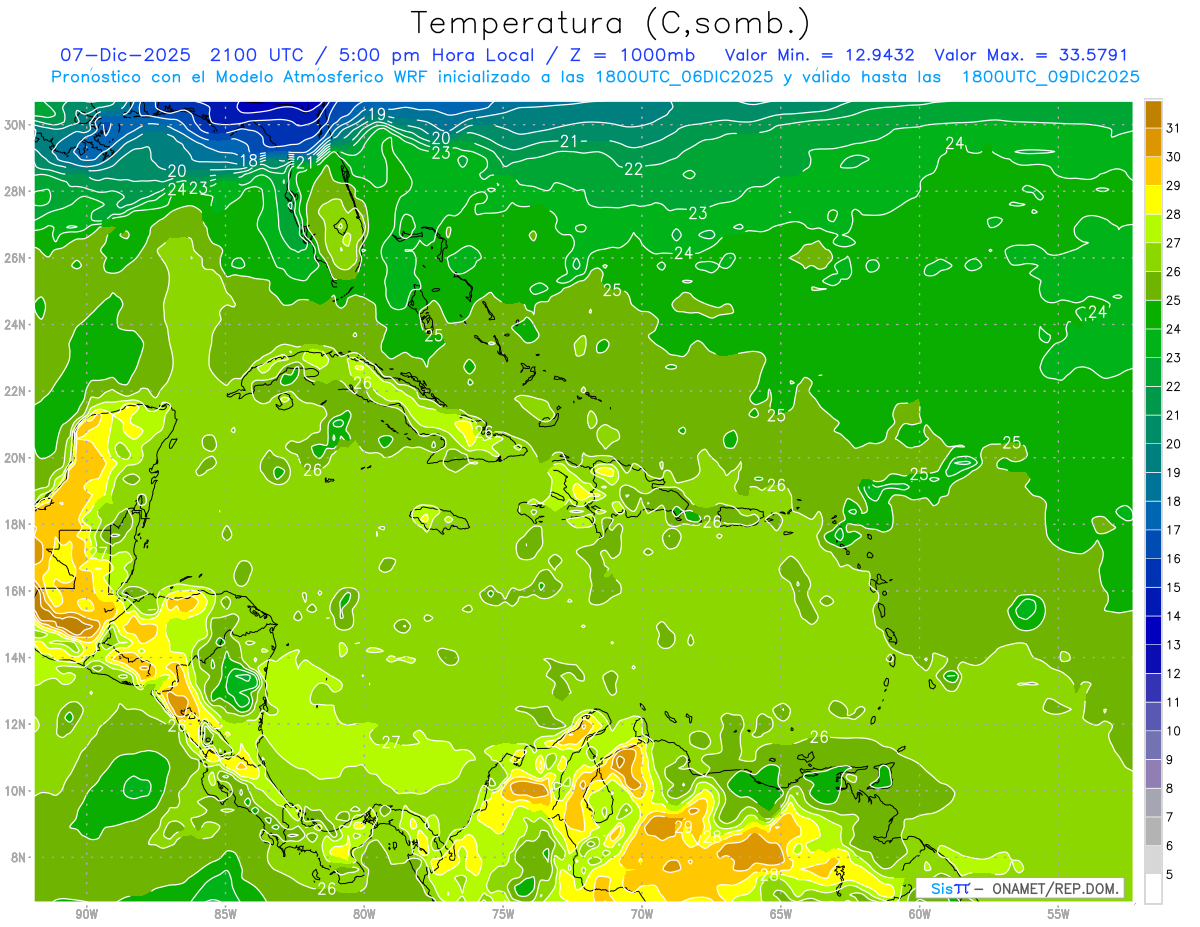The image size is (1200, 927).
Task: Click the 'Valor Min. = 12.9432' readout
Action: [x=820, y=55]
